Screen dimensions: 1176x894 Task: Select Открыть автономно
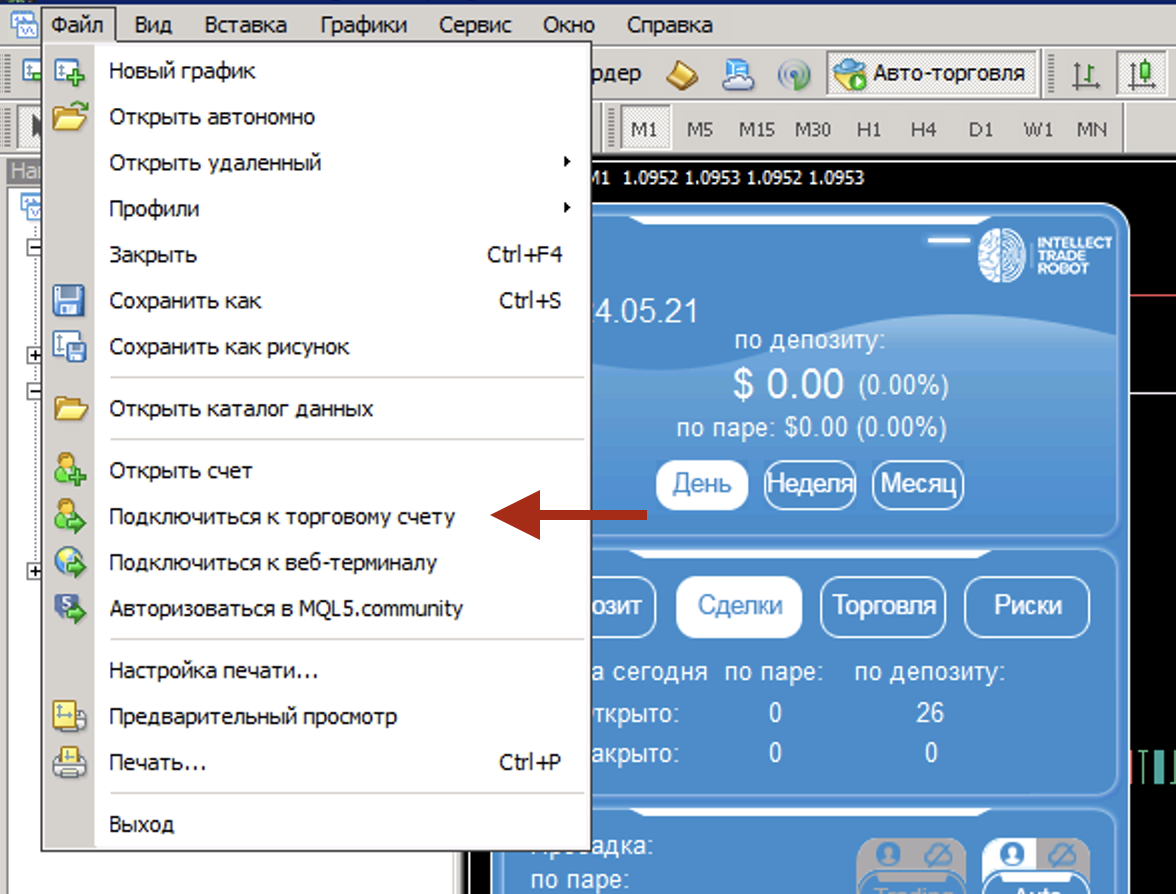click(x=316, y=117)
